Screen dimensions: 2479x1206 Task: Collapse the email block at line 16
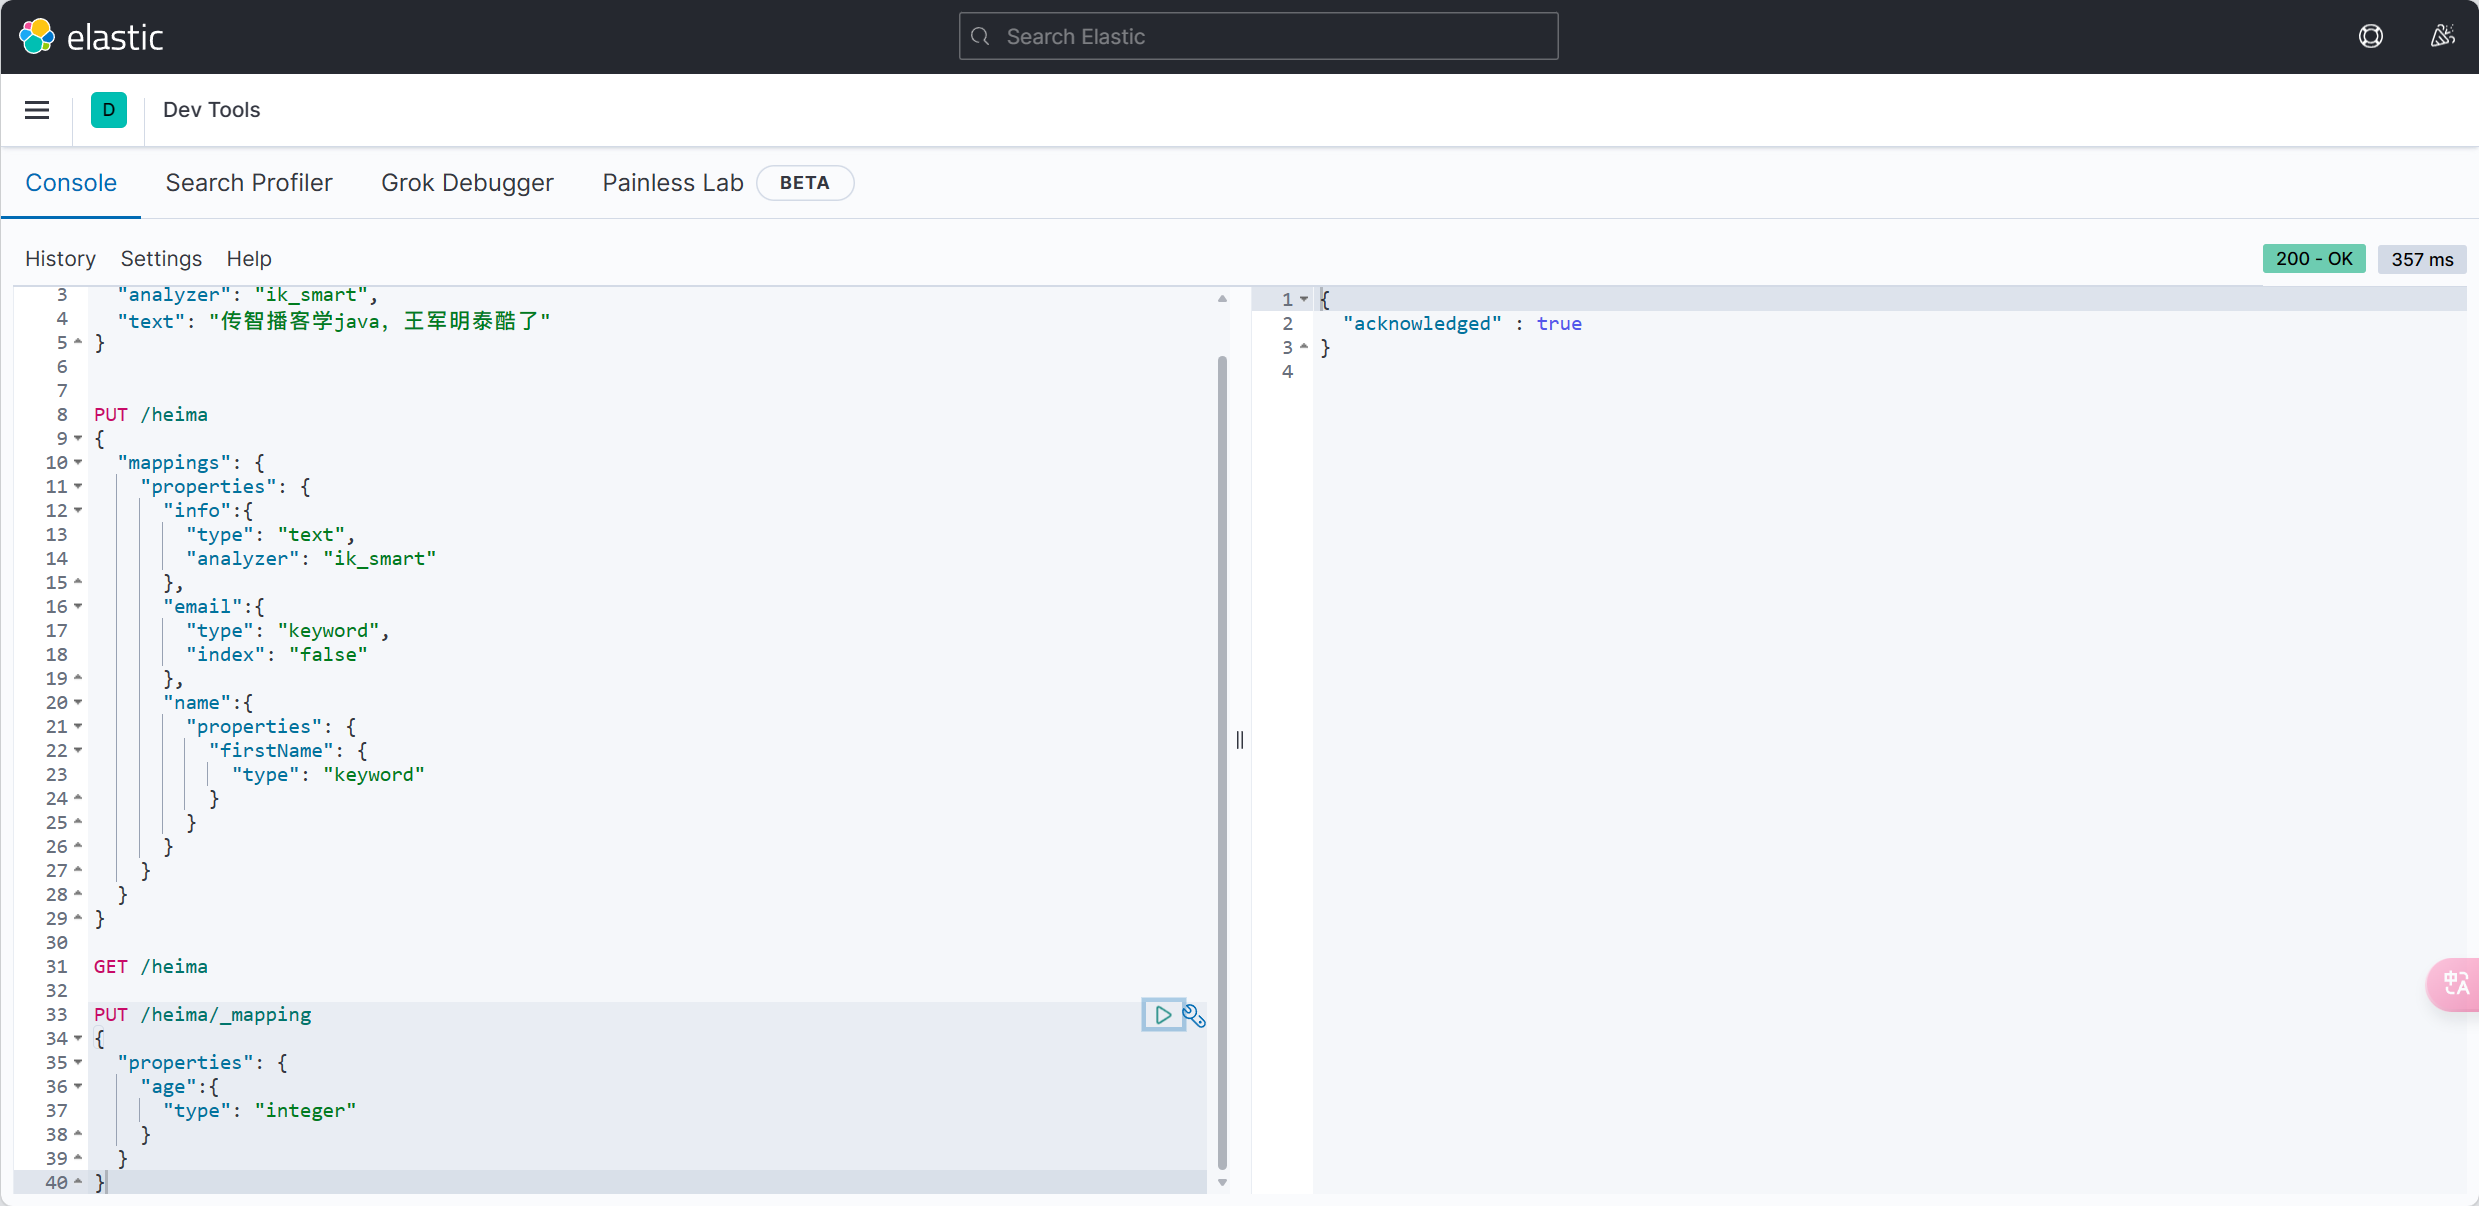(78, 607)
